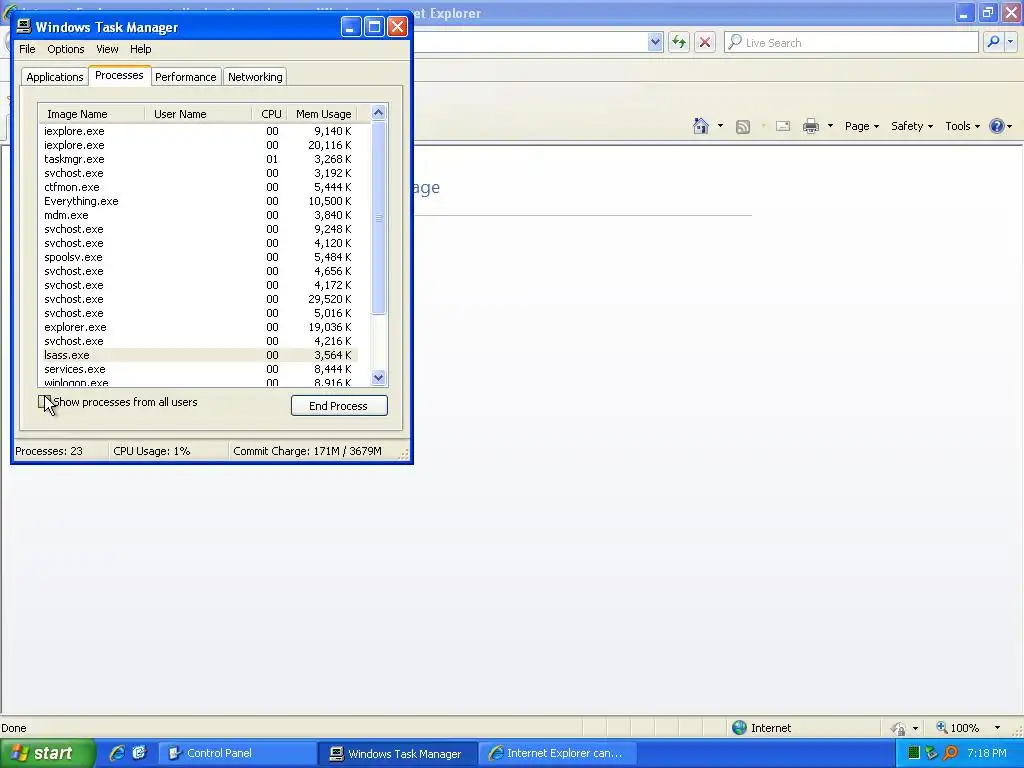This screenshot has height=768, width=1024.
Task: Click the Refresh icon beside address bar
Action: [679, 42]
